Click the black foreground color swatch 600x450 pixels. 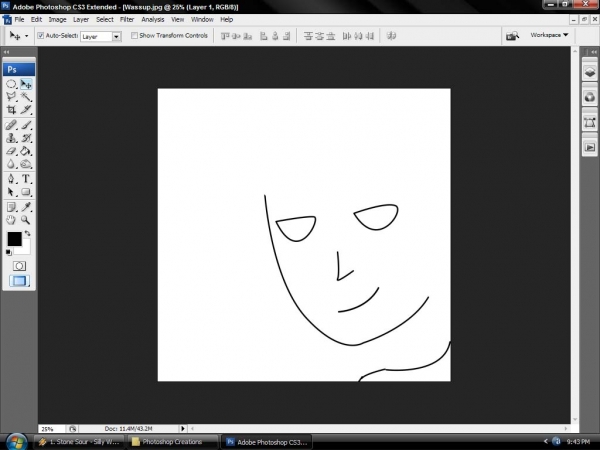click(14, 239)
